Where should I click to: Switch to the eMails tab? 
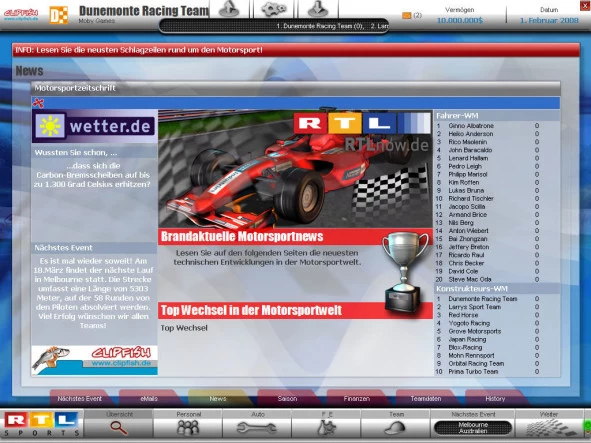tap(149, 399)
